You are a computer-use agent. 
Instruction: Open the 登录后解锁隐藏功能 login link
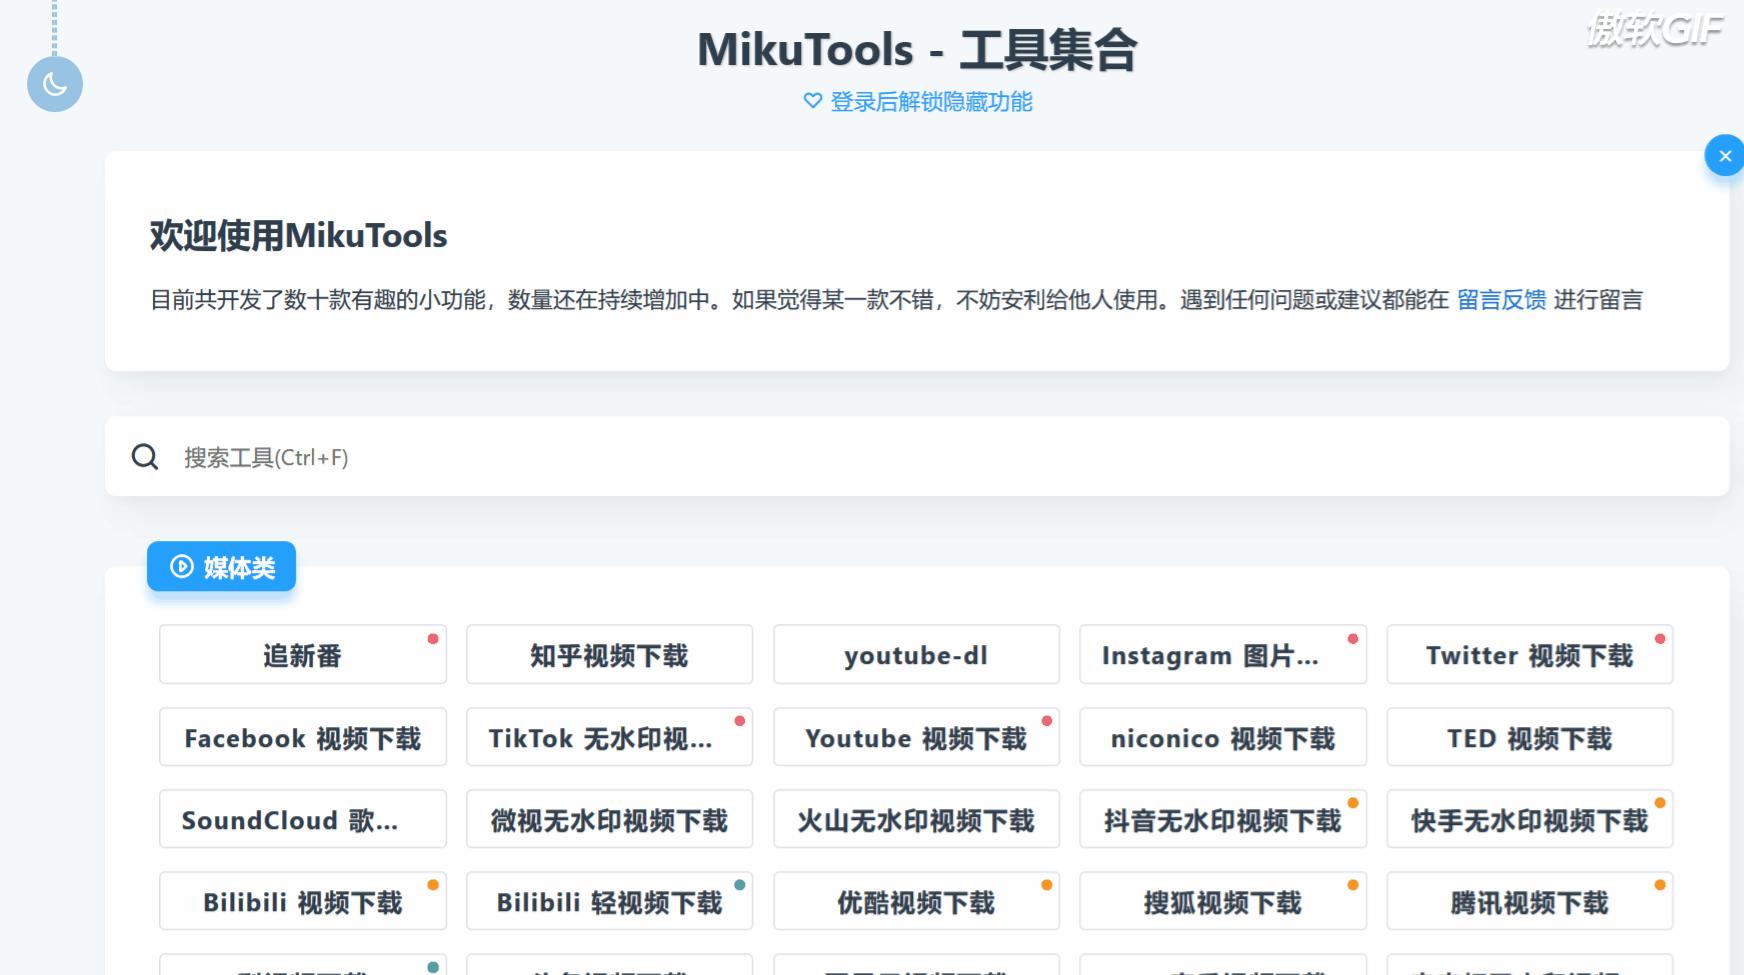point(930,101)
